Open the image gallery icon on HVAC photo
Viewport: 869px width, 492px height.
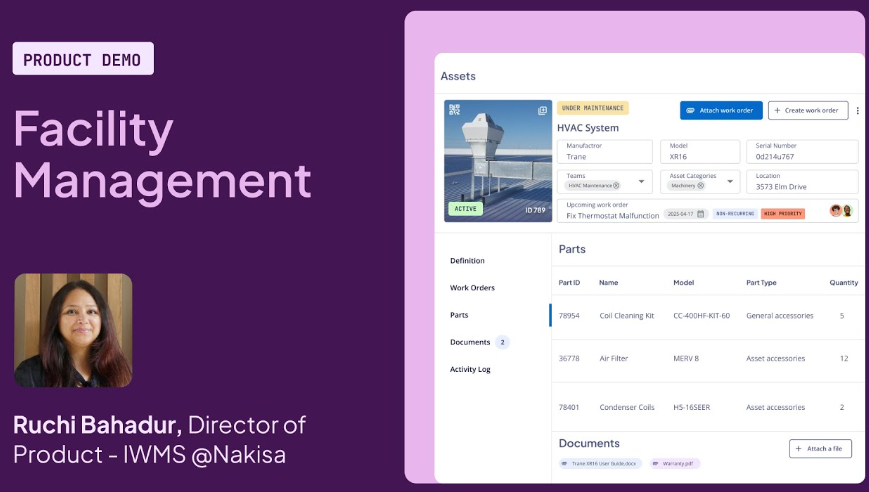[x=543, y=110]
